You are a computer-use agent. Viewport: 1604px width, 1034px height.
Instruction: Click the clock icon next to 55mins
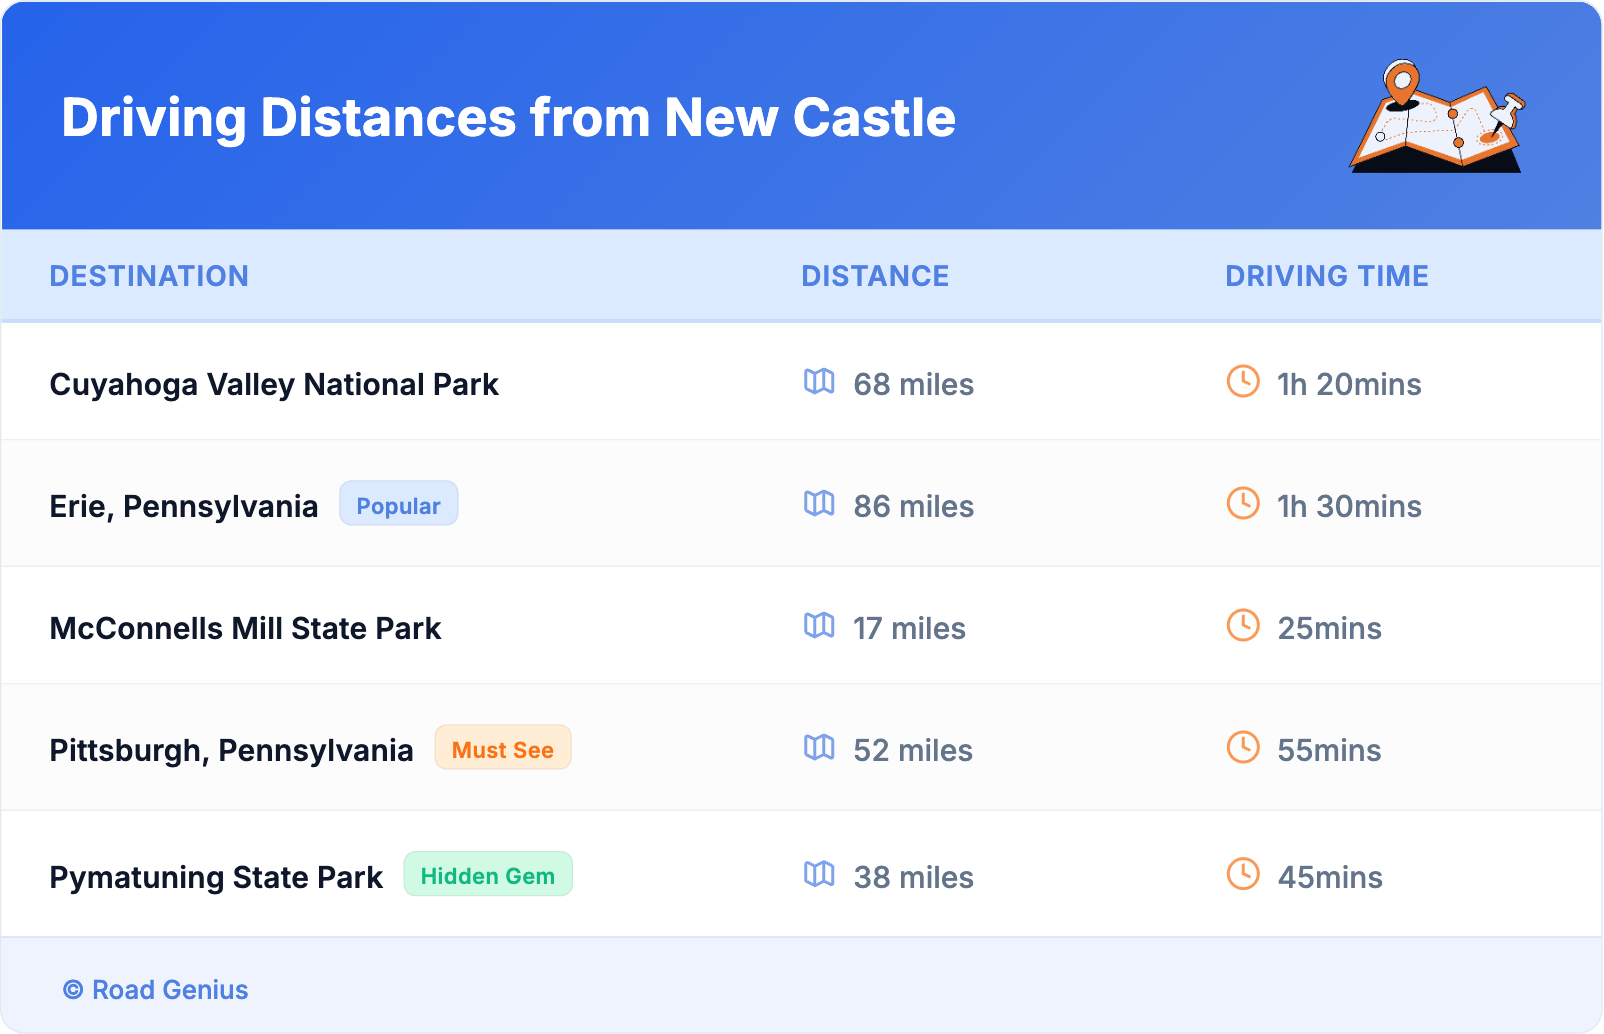coord(1243,747)
